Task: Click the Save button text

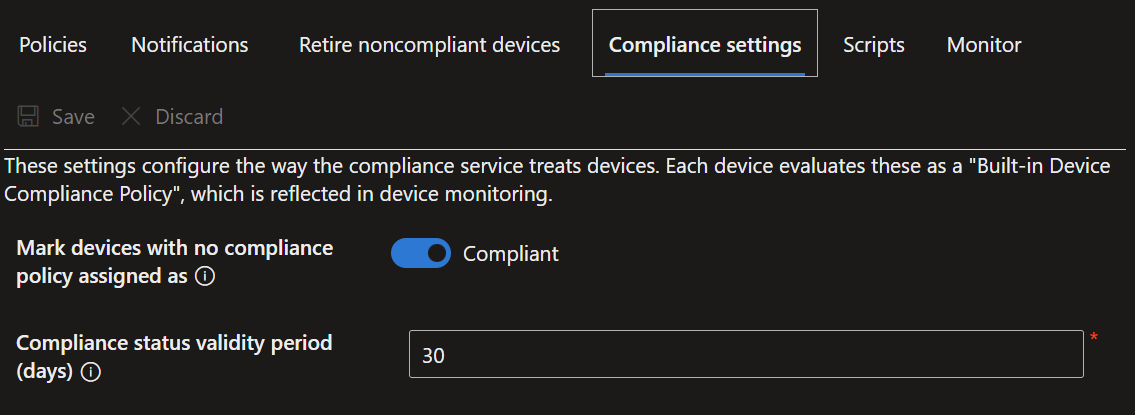Action: 73,117
